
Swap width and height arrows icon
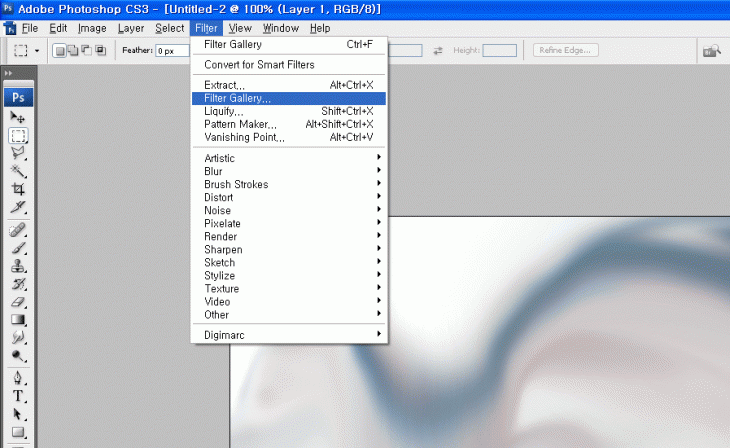click(x=438, y=50)
